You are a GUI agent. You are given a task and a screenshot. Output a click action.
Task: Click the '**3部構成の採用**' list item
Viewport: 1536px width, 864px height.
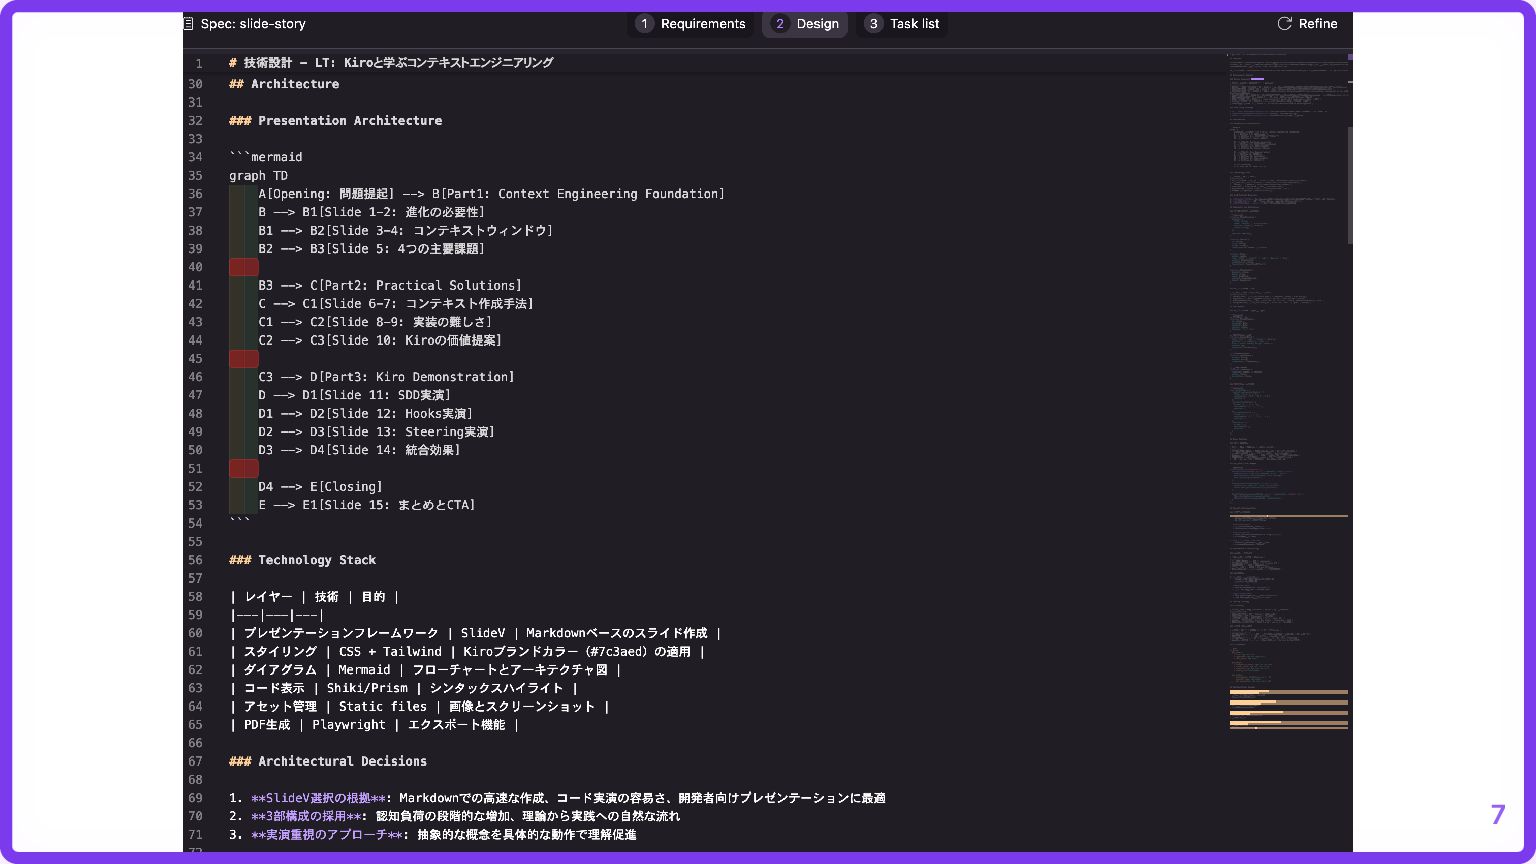[x=455, y=816]
